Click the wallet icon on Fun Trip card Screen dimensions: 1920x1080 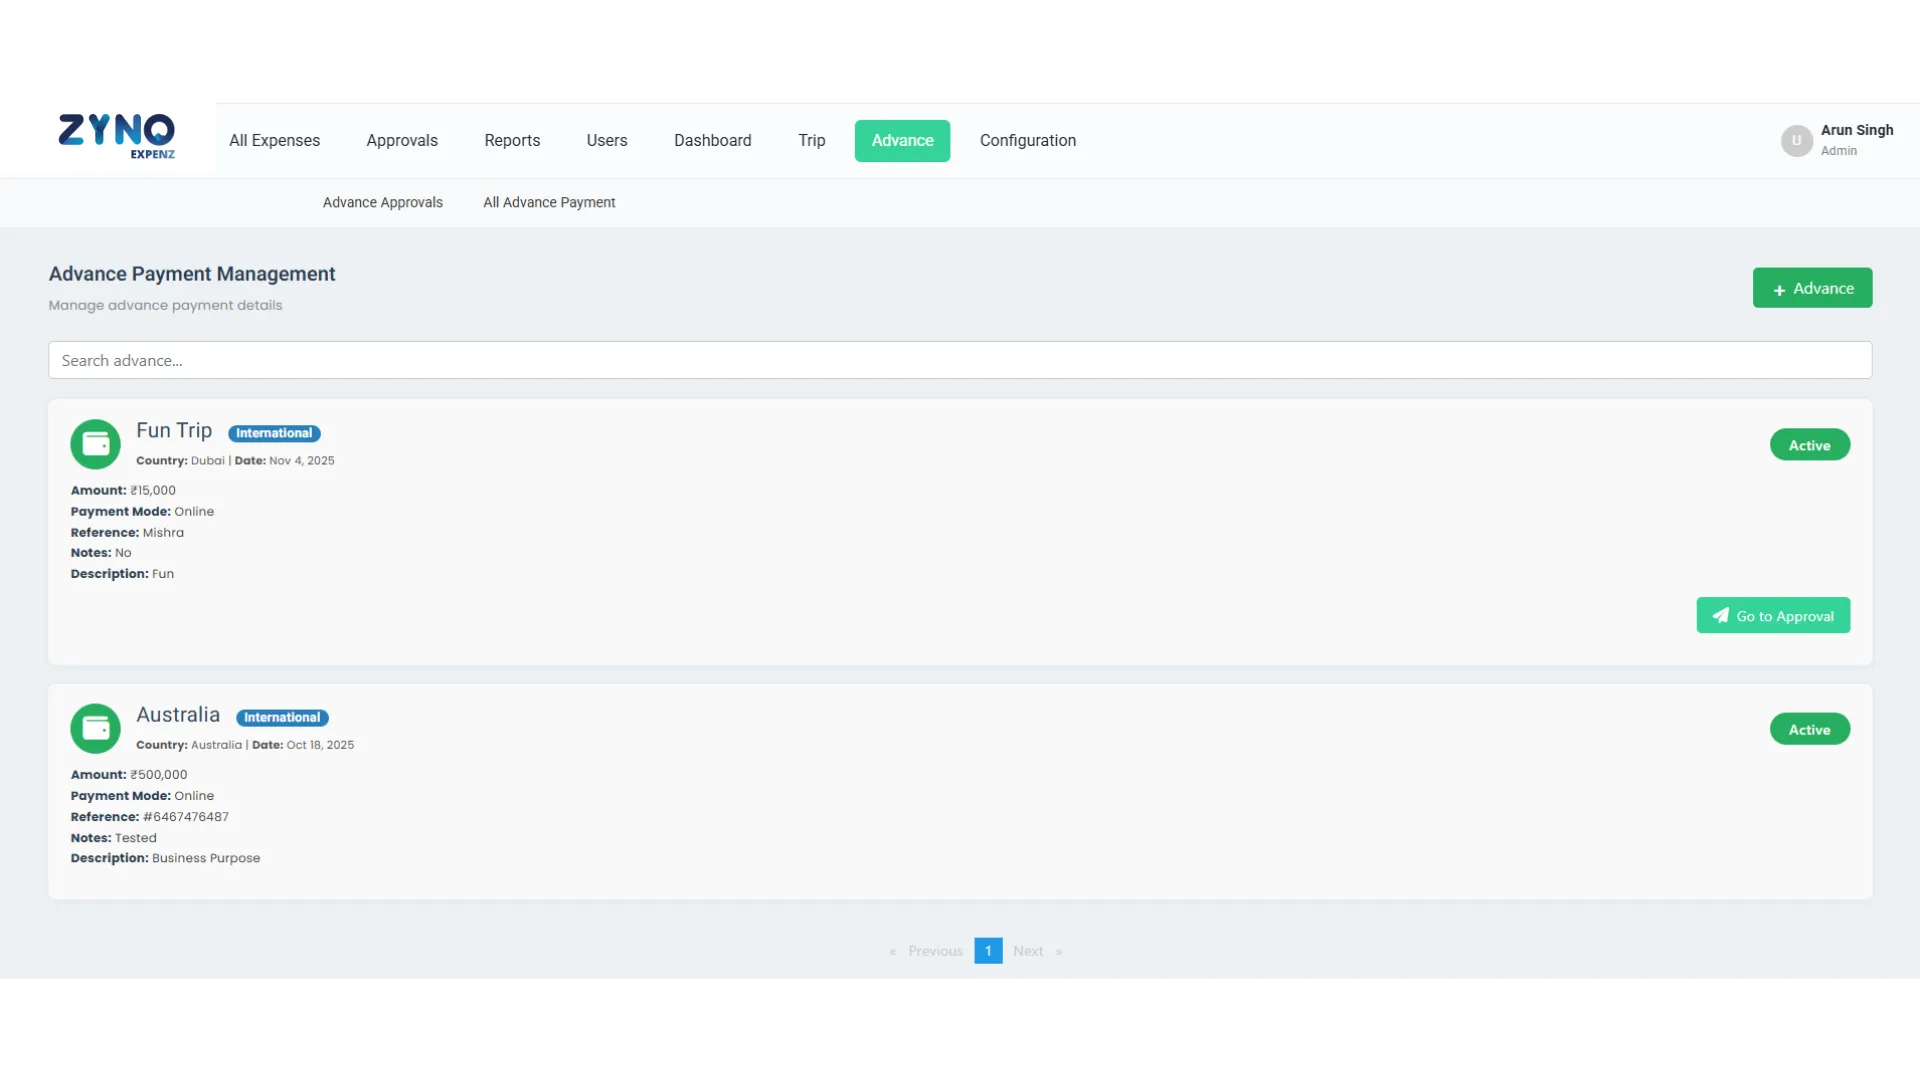pos(95,444)
